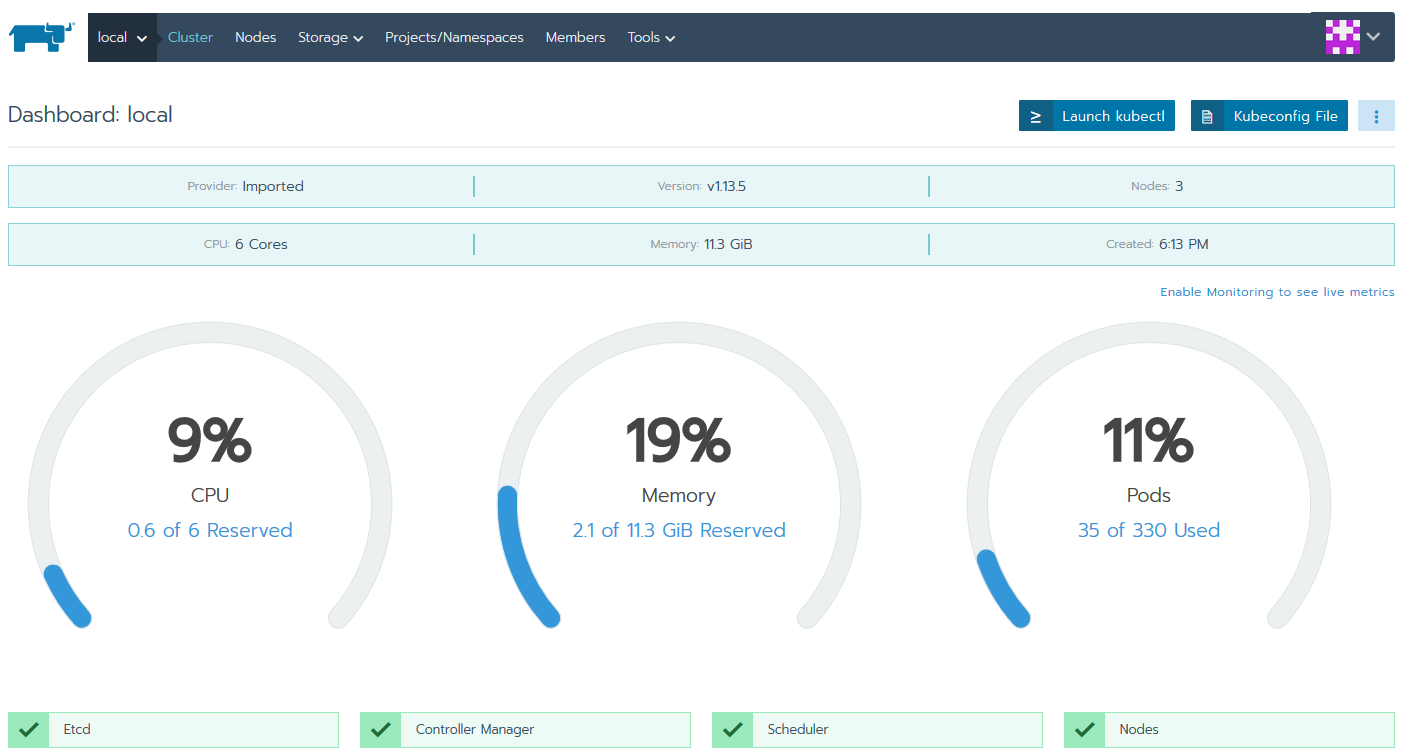This screenshot has height=755, width=1408.
Task: Click the Memory usage gauge arc
Action: (520, 560)
